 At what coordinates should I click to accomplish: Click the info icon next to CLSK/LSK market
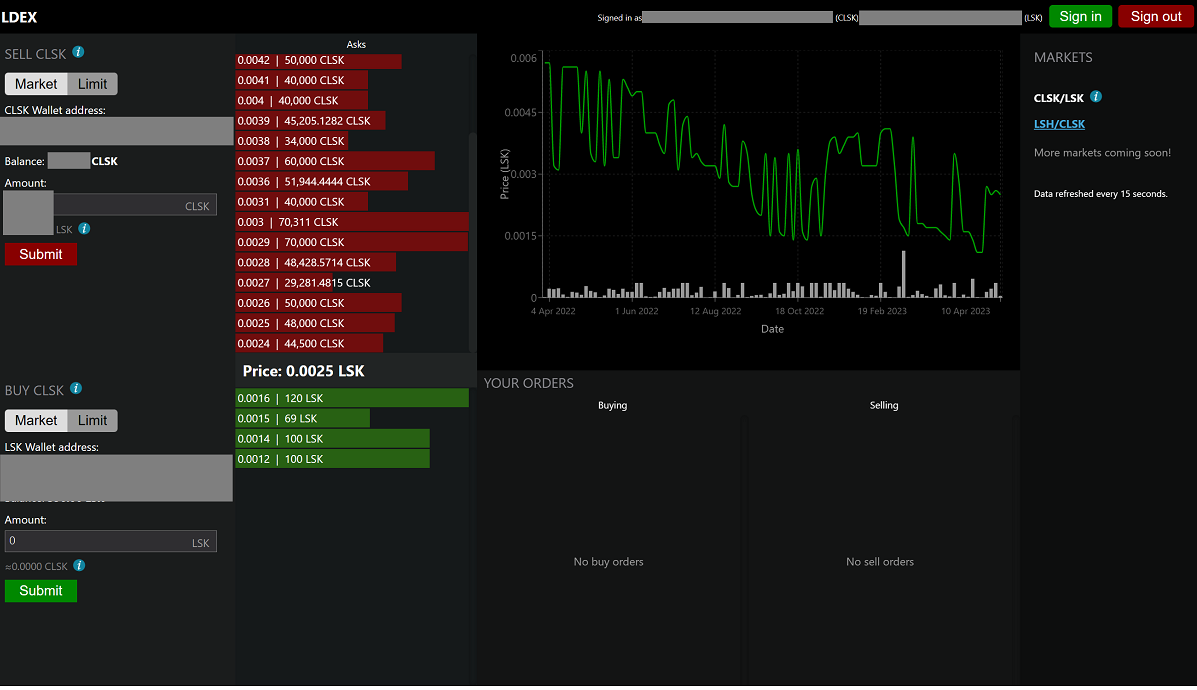(1096, 97)
